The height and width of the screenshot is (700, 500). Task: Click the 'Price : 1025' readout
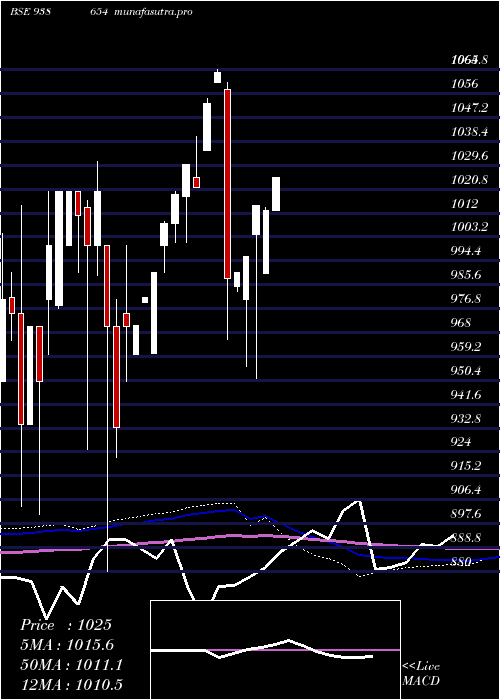click(66, 625)
